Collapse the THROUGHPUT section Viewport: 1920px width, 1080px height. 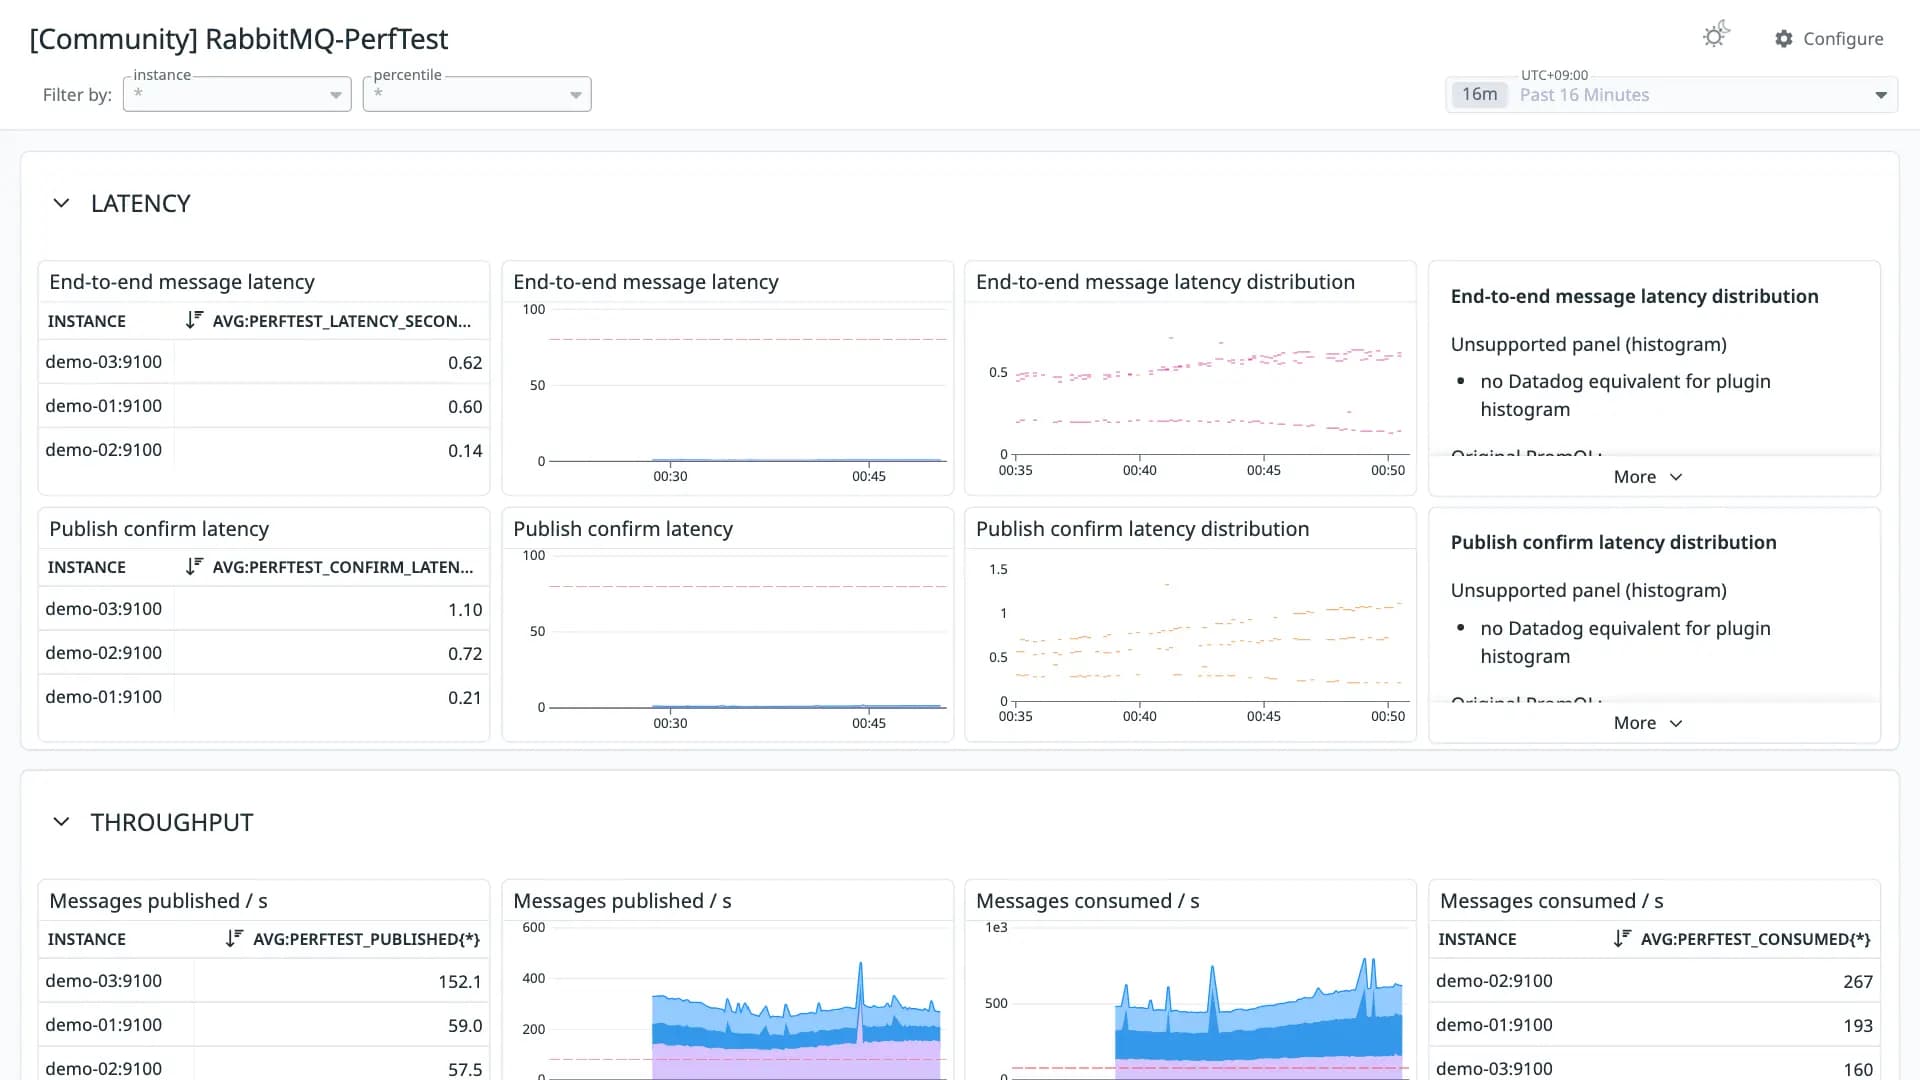61,822
